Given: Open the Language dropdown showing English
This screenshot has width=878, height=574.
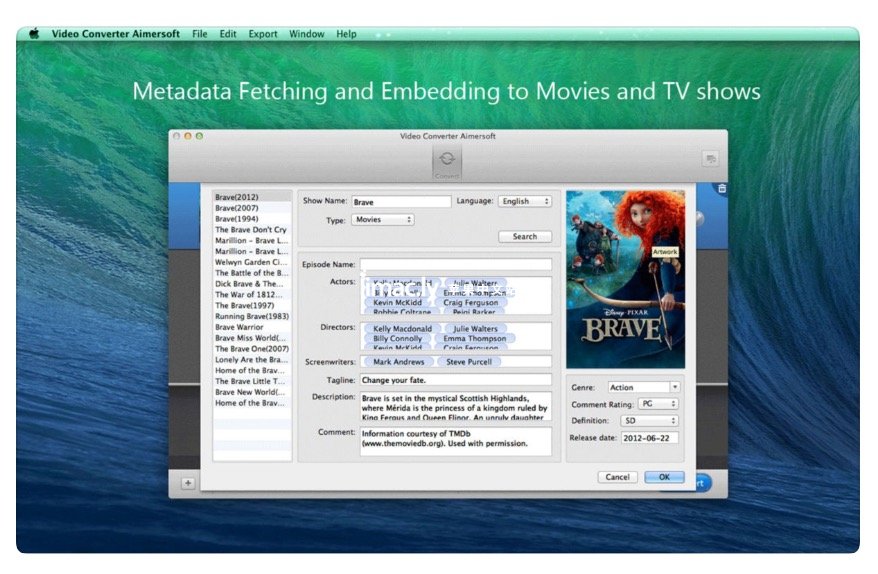Looking at the screenshot, I should pyautogui.click(x=525, y=201).
